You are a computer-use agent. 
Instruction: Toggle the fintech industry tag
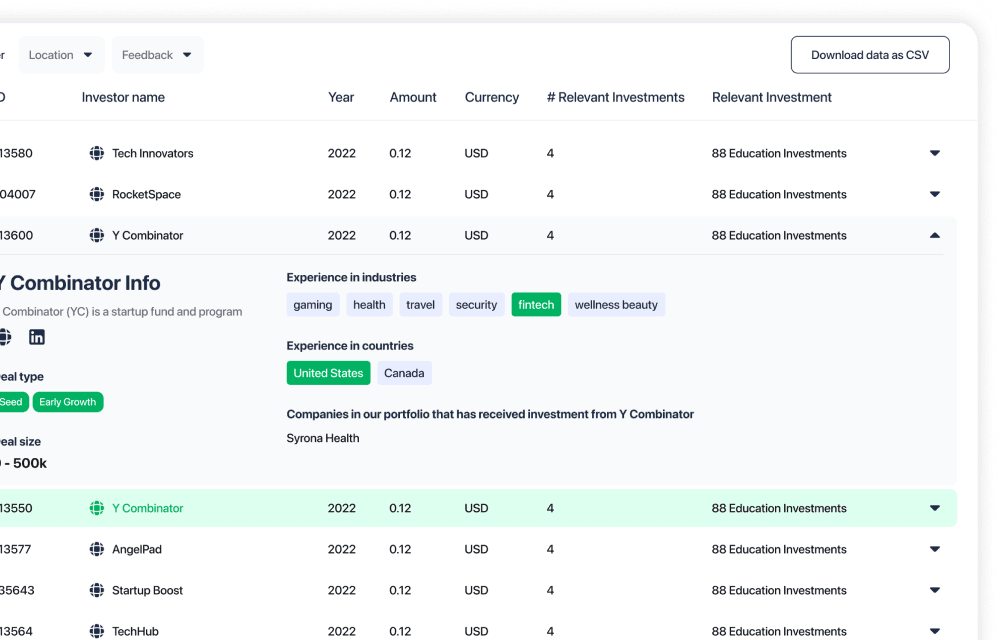[x=536, y=305]
